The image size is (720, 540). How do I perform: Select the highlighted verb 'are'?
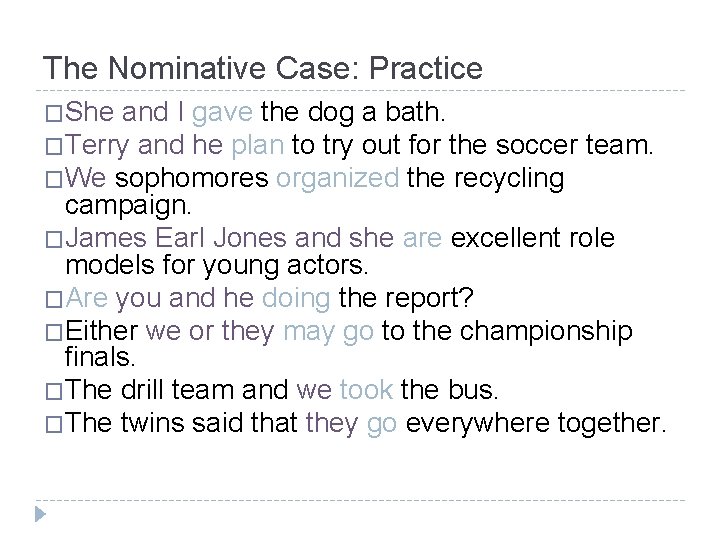(x=422, y=238)
